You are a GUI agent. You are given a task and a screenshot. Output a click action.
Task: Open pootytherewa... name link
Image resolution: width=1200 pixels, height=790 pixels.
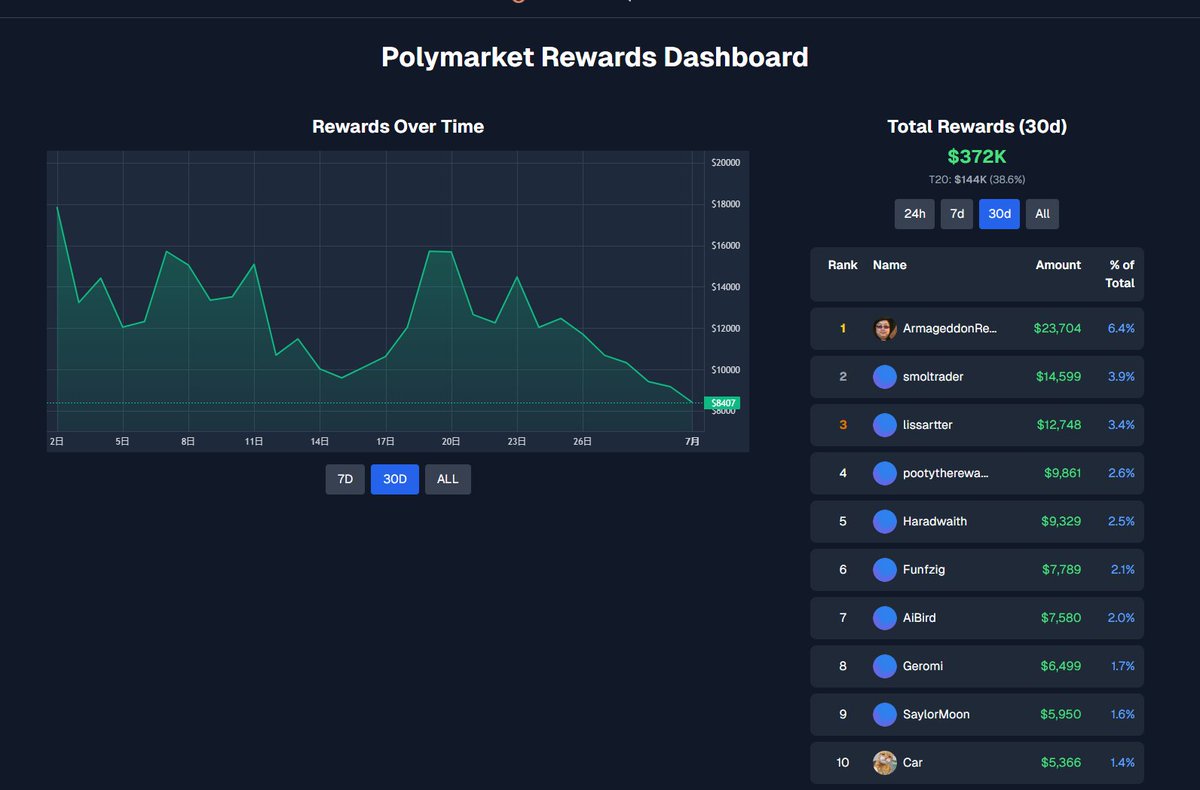point(946,473)
